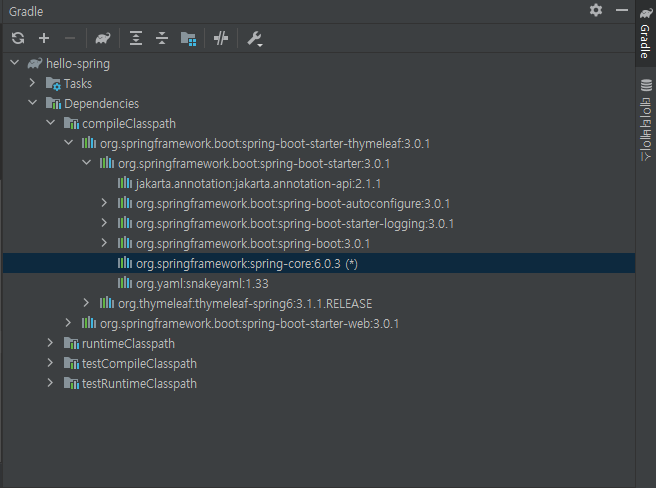Select testCompileClasspath text
This screenshot has height=488, width=656.
[139, 364]
